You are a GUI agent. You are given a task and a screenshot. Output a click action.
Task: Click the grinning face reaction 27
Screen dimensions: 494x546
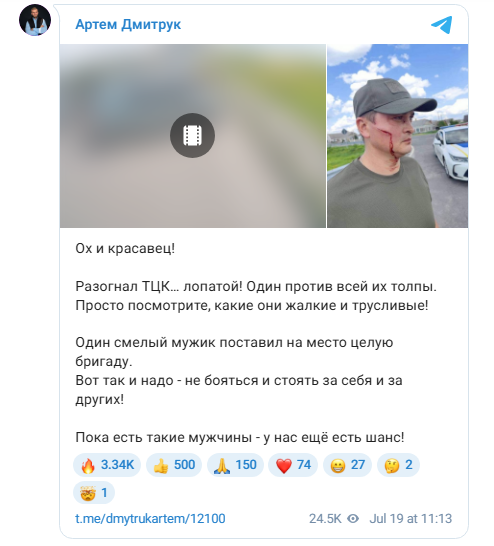tap(347, 465)
